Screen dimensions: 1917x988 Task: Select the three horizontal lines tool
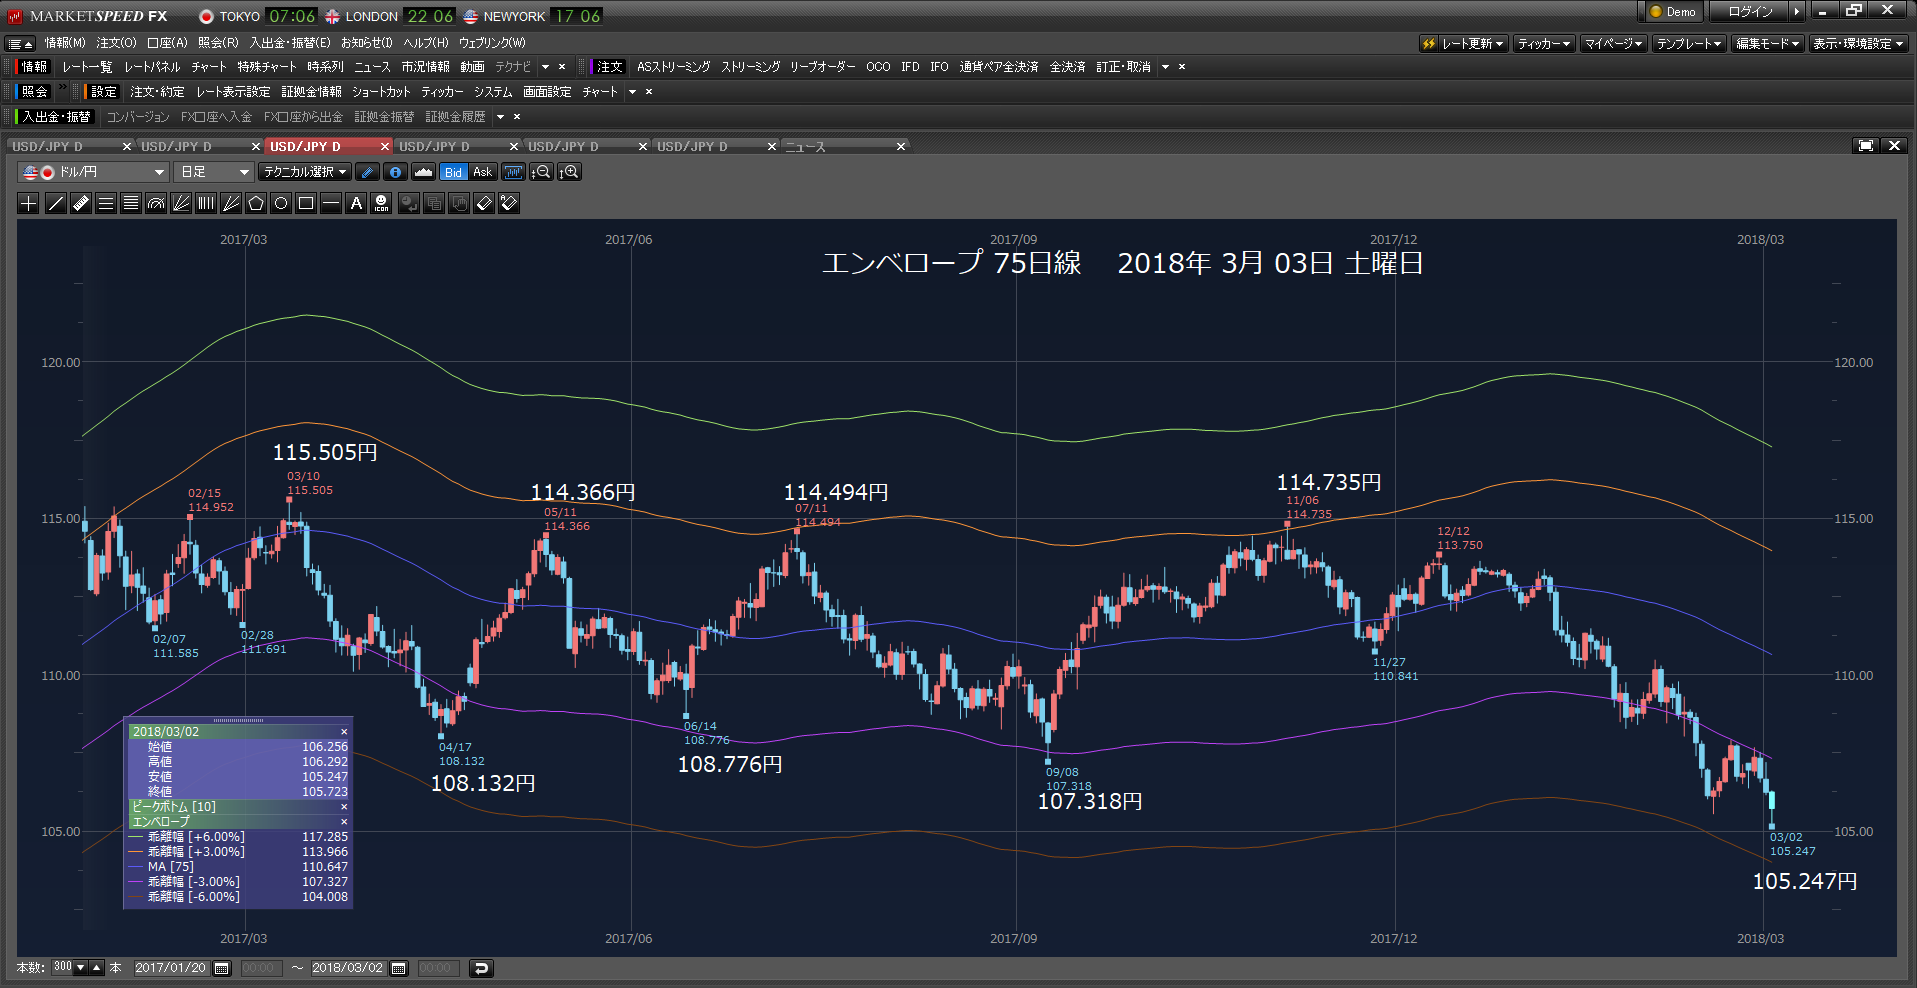(106, 204)
